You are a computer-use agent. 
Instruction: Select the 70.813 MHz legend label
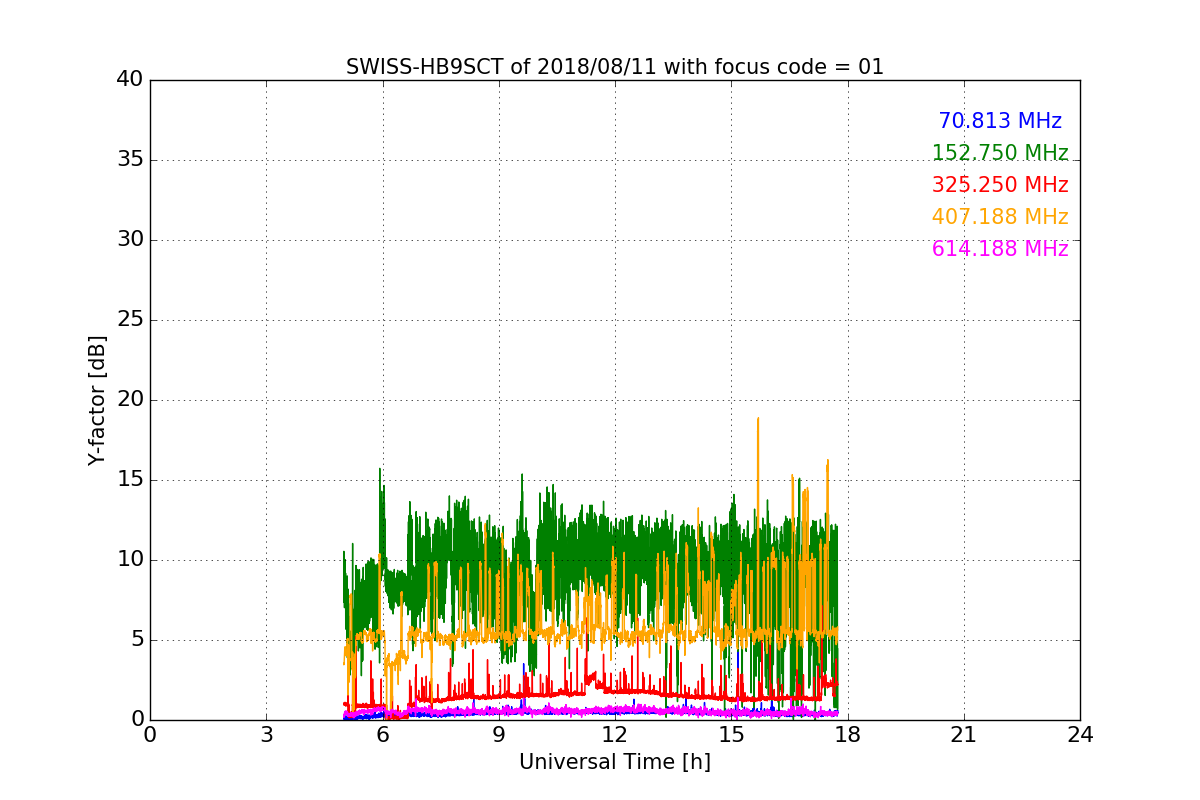pyautogui.click(x=1000, y=121)
